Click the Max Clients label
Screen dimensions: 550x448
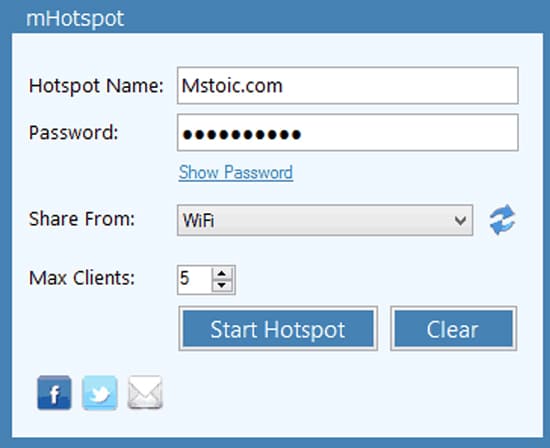tap(82, 278)
